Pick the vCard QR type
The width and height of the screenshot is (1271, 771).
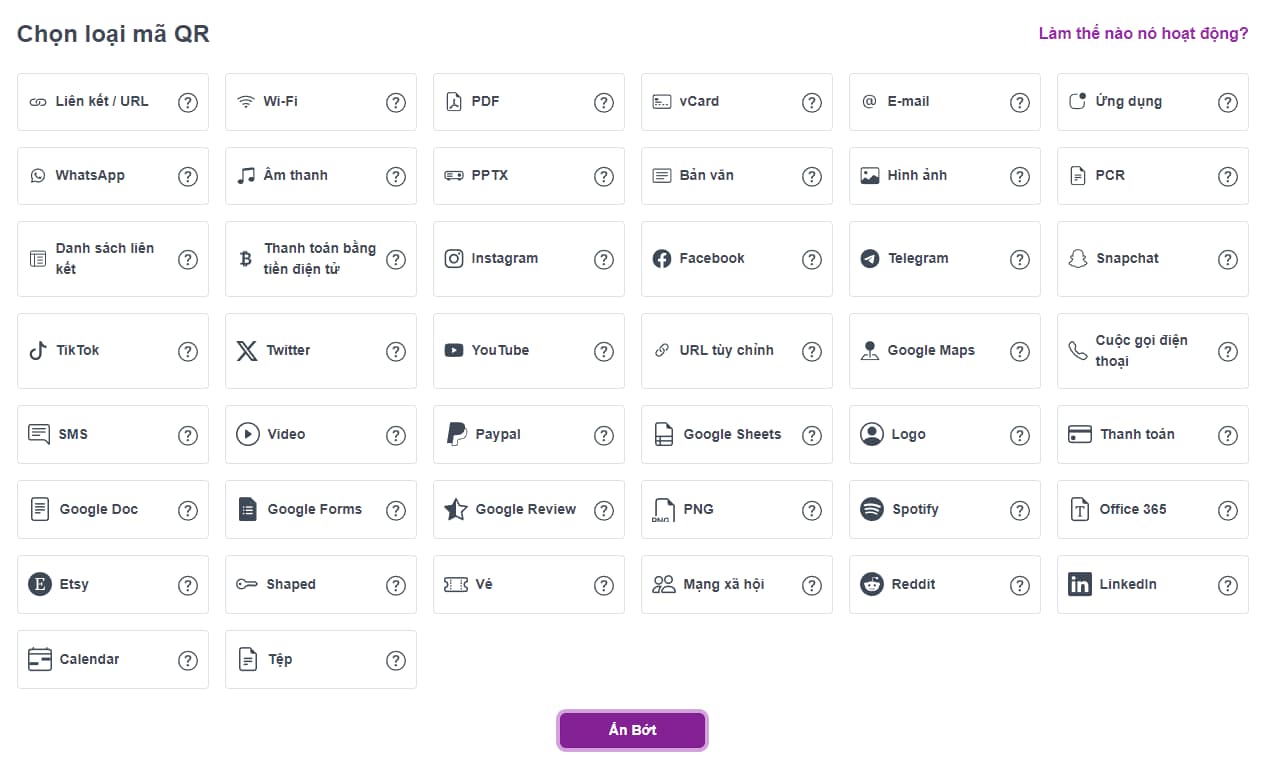737,102
